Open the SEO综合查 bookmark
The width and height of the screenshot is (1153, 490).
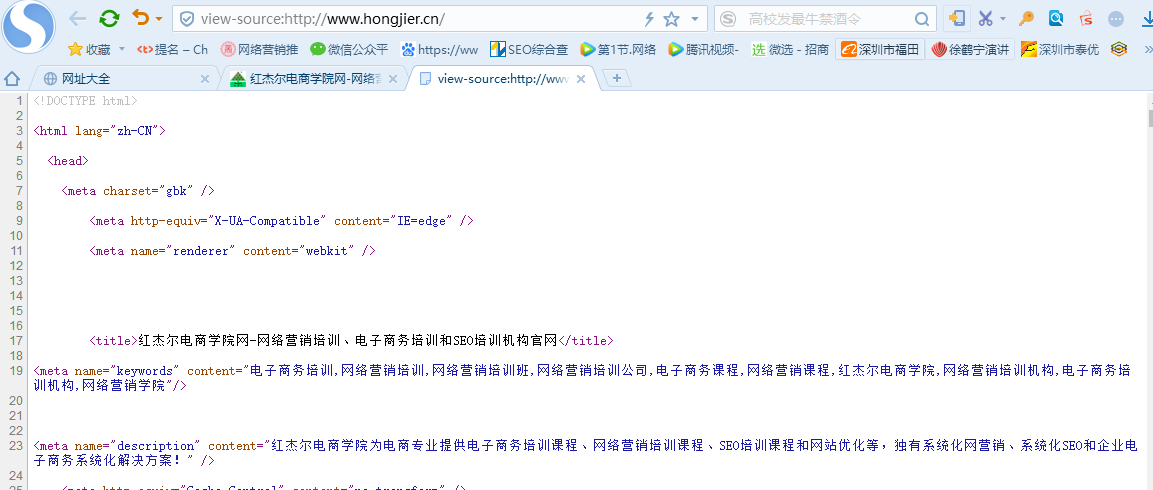(x=529, y=49)
